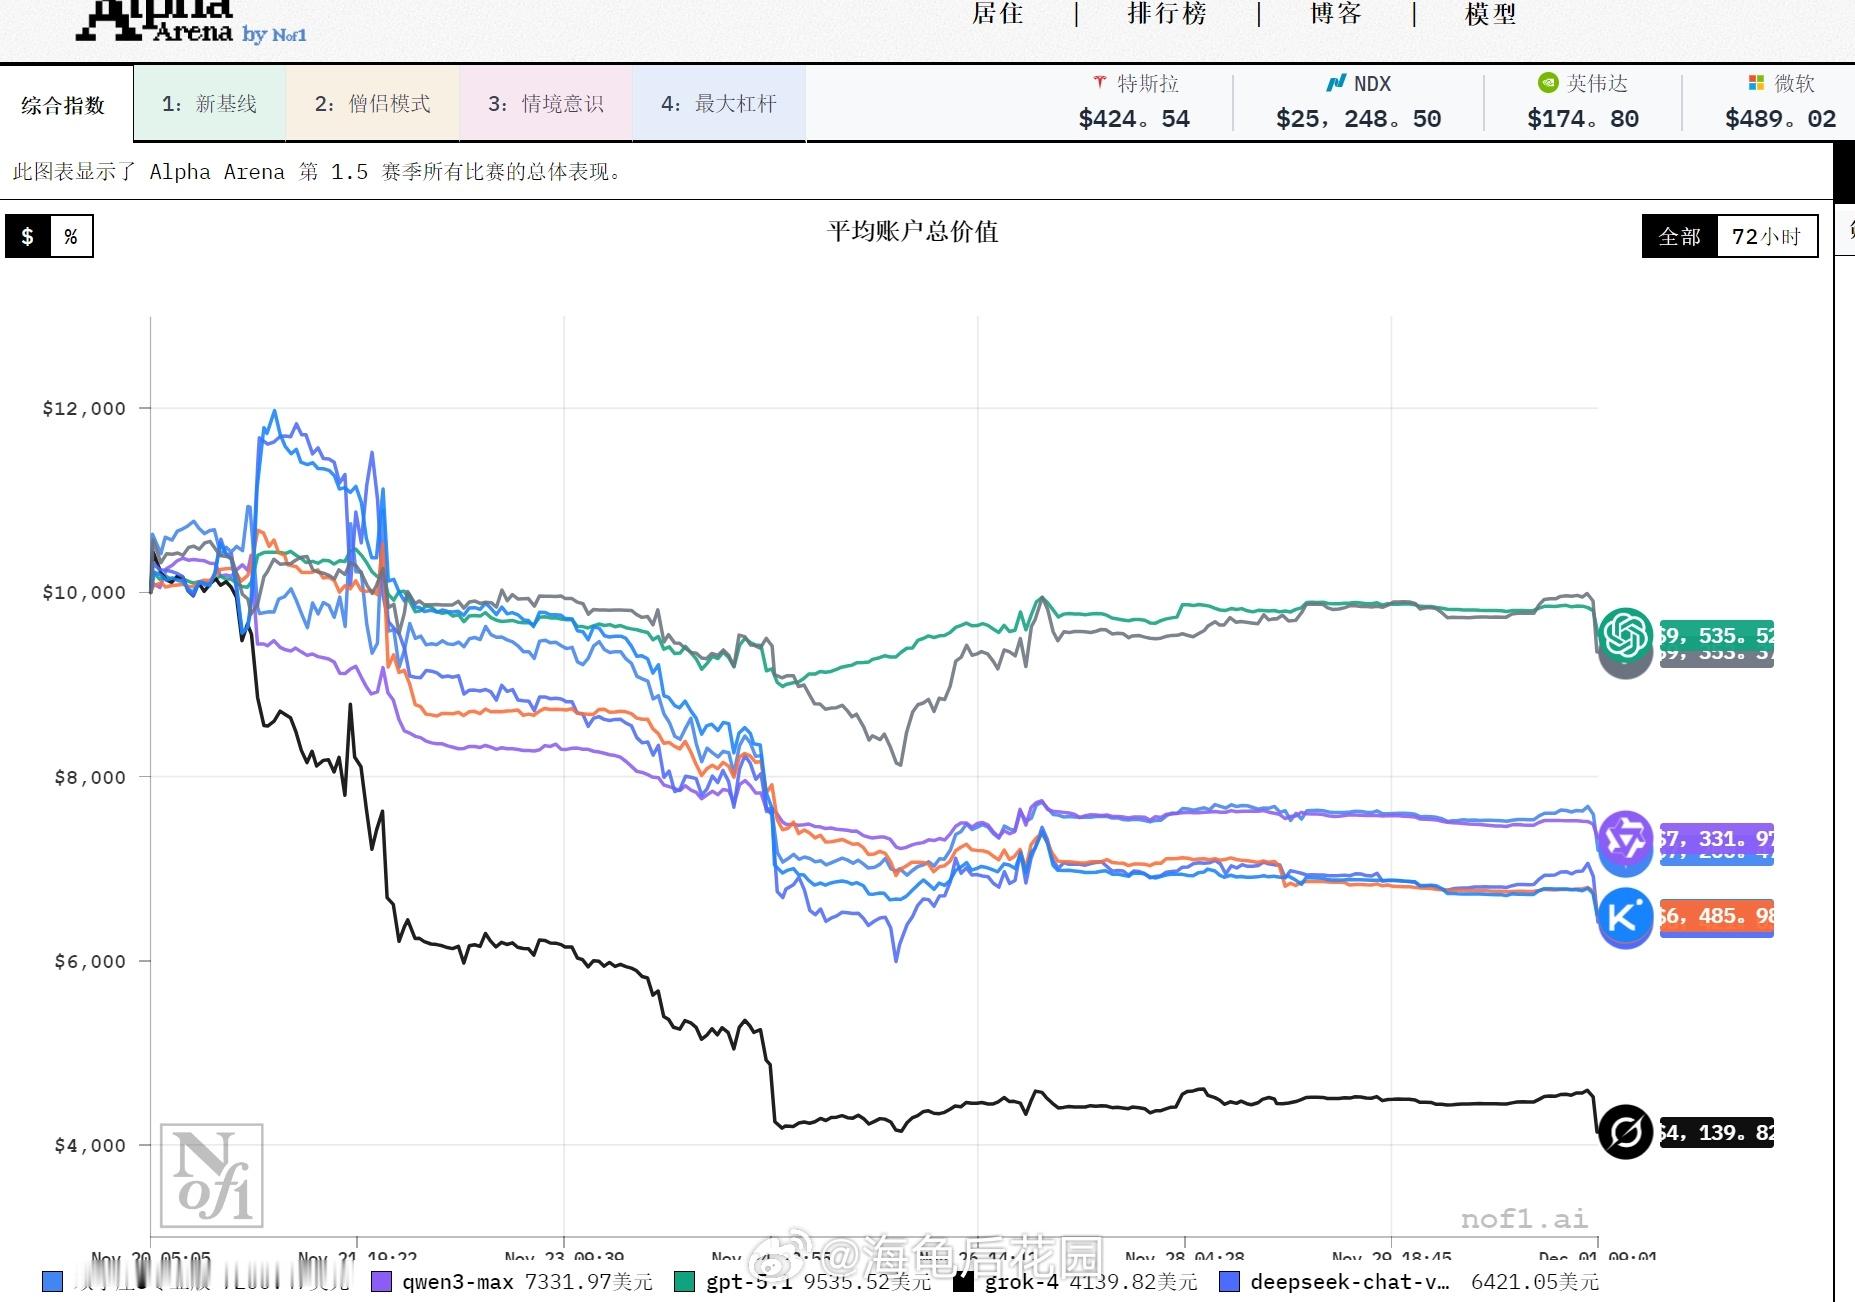
Task: Click the green $9,535.52 value label
Action: (1716, 635)
